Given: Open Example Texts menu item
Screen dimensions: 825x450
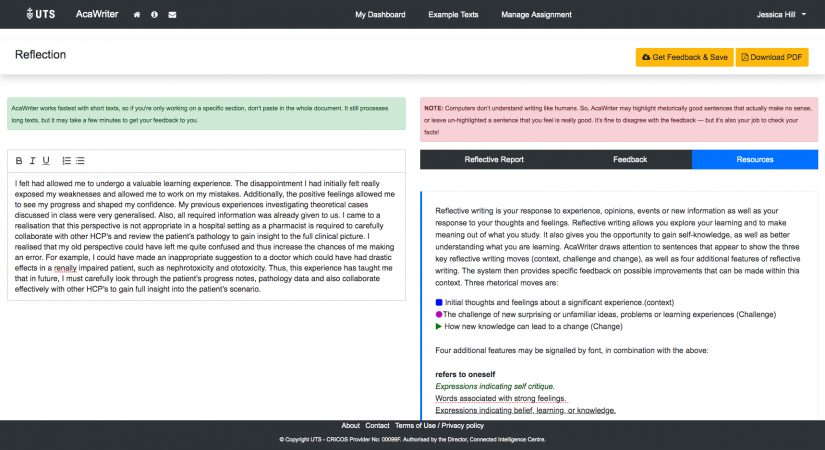Looking at the screenshot, I should (453, 15).
